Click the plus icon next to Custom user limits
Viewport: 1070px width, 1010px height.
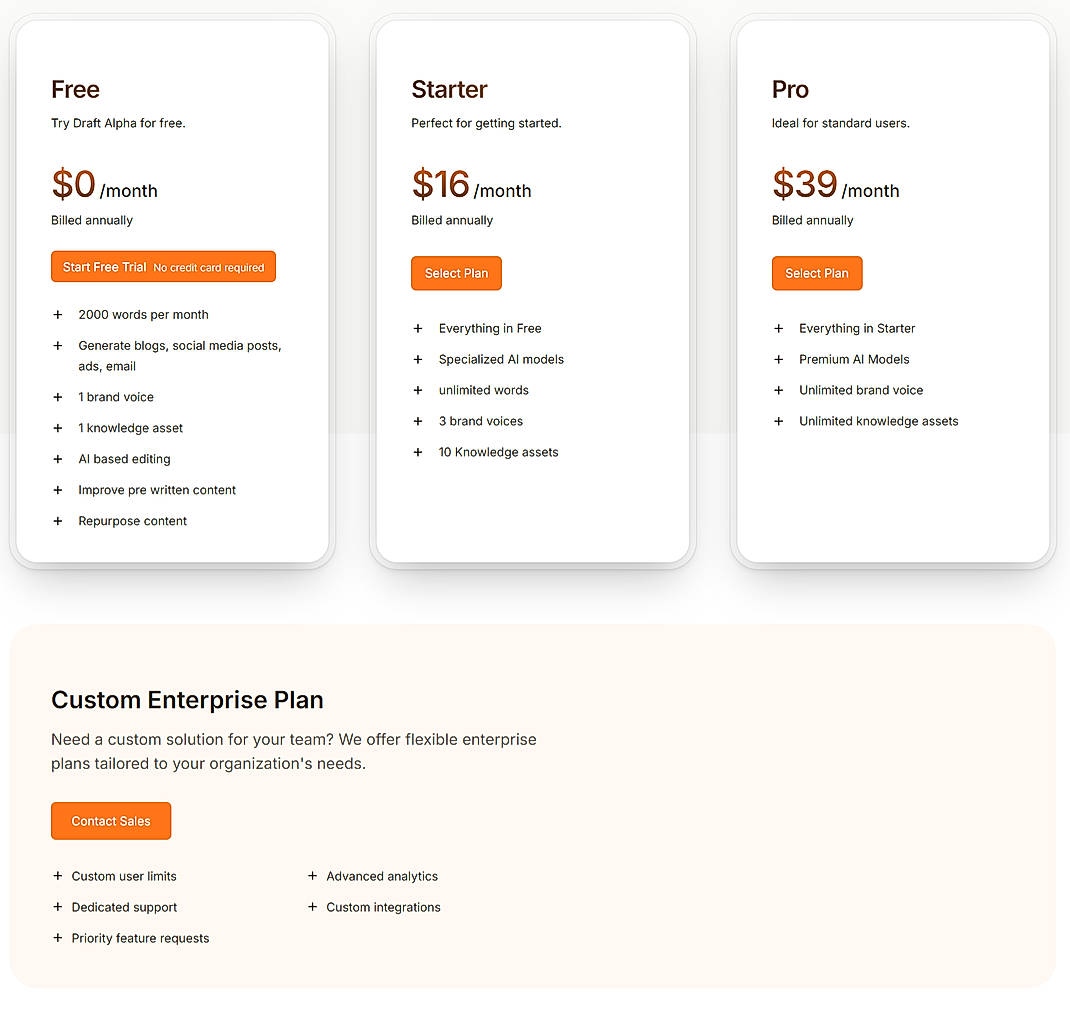pos(57,876)
